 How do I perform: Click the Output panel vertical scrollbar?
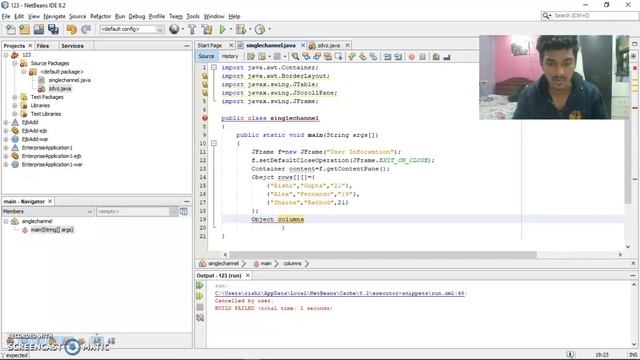tap(633, 314)
